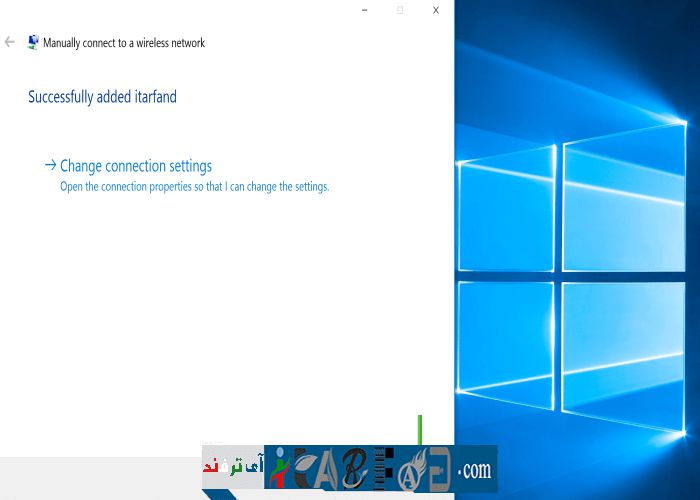This screenshot has width=700, height=500.
Task: Click the gray footer bar of the wizard
Action: click(100, 478)
